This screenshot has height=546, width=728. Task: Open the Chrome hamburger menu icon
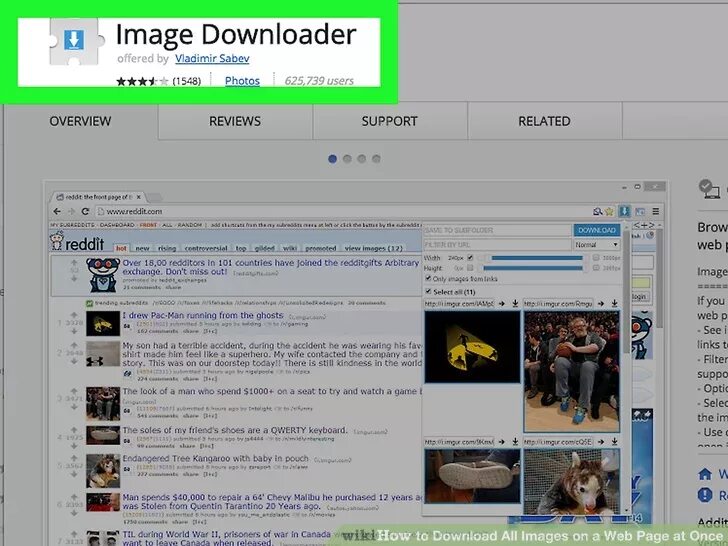click(656, 211)
